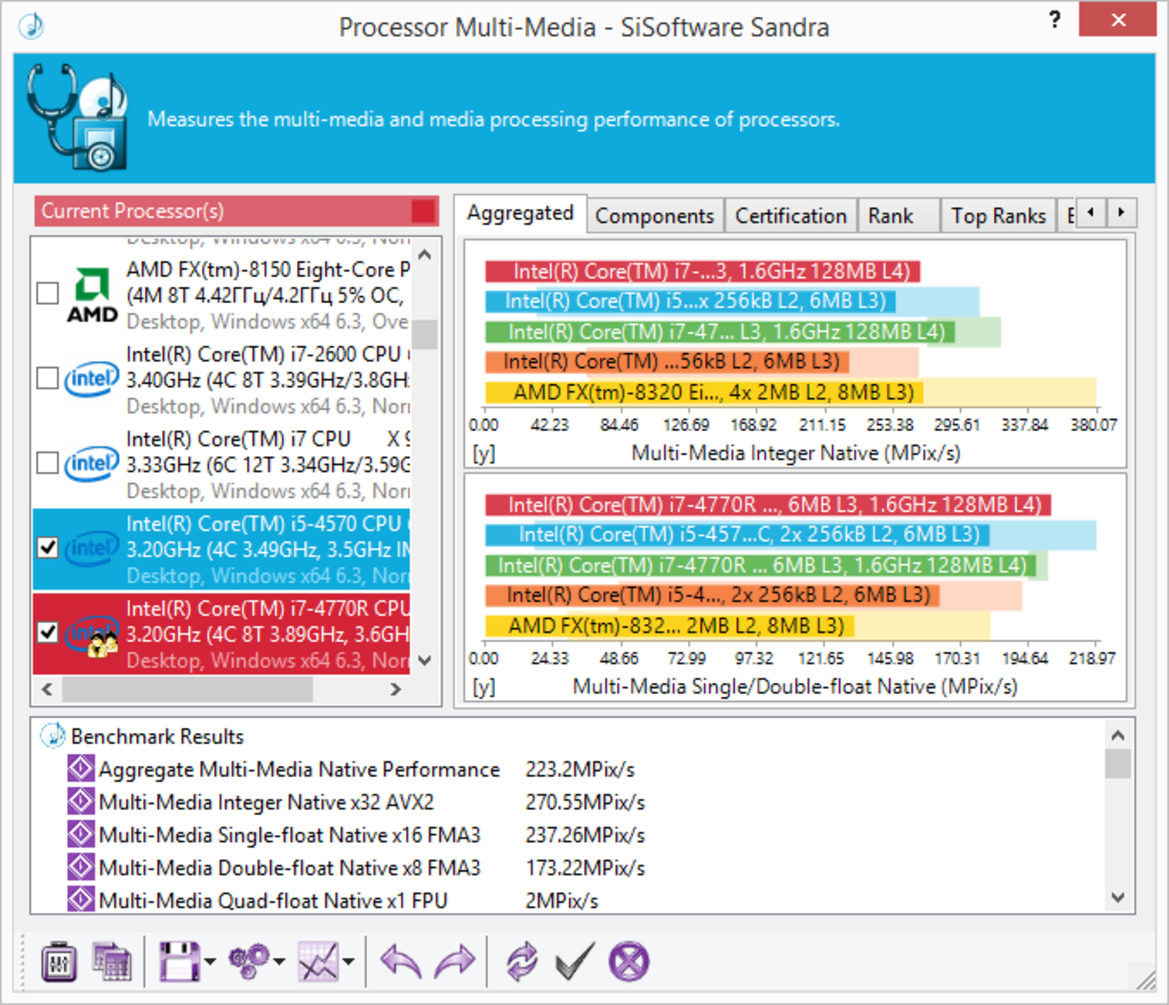Click the 173.22MPix/s value

[x=585, y=868]
